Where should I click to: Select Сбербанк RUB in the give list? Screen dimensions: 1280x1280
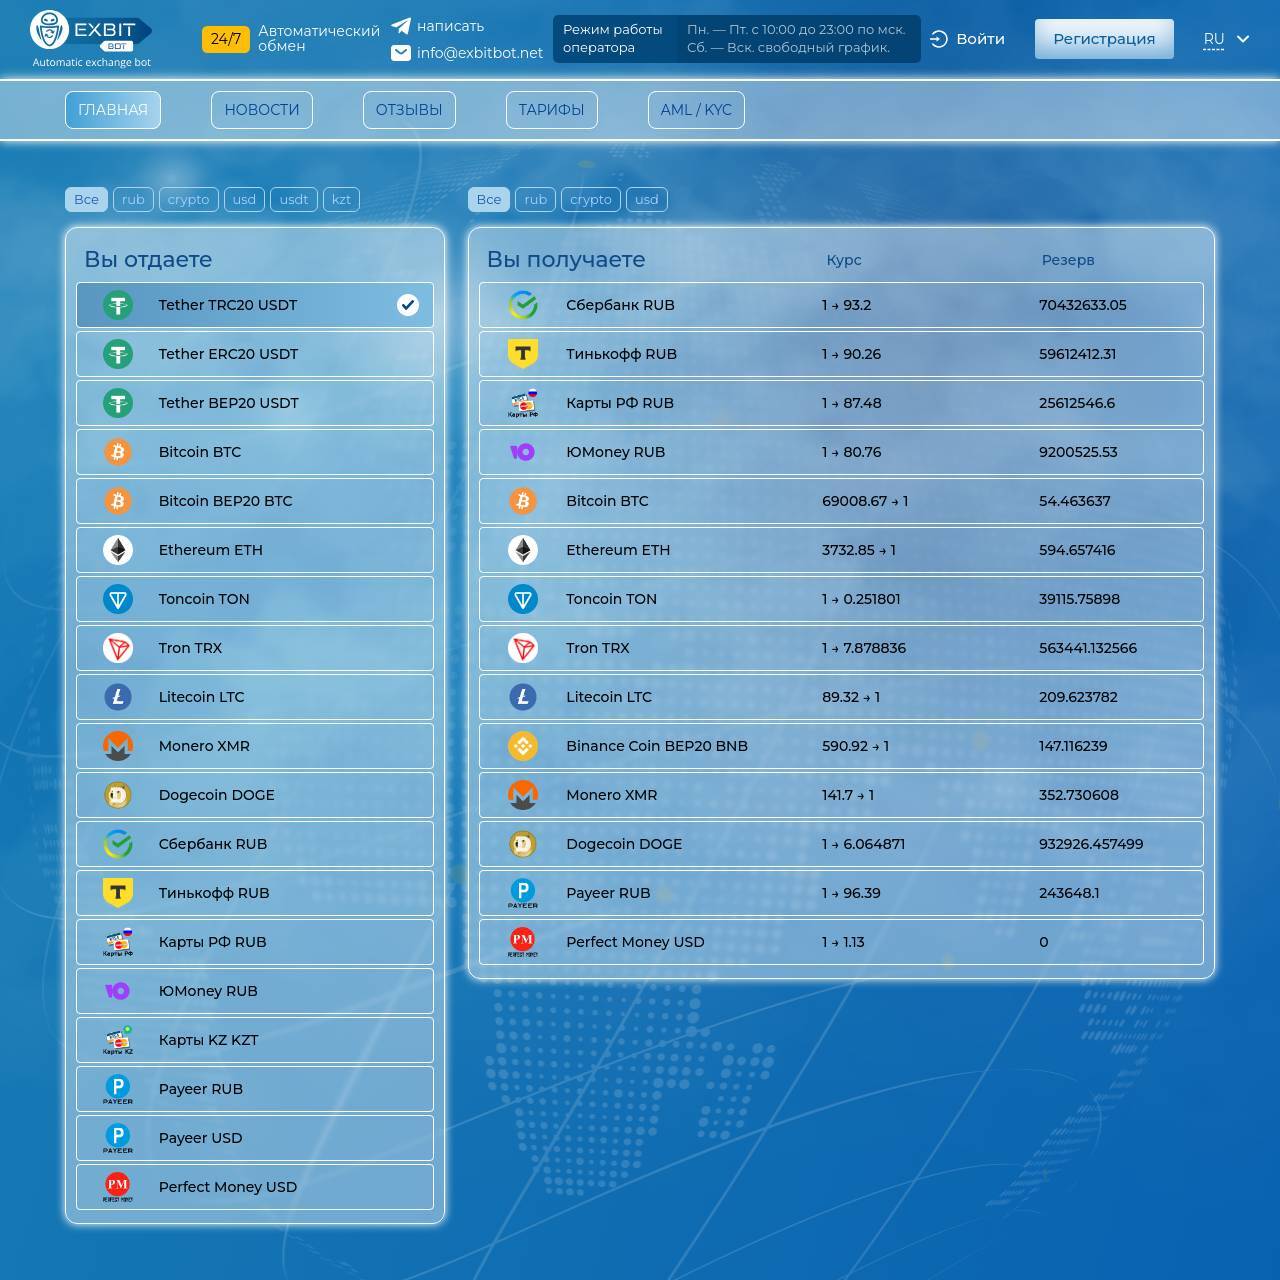[255, 844]
